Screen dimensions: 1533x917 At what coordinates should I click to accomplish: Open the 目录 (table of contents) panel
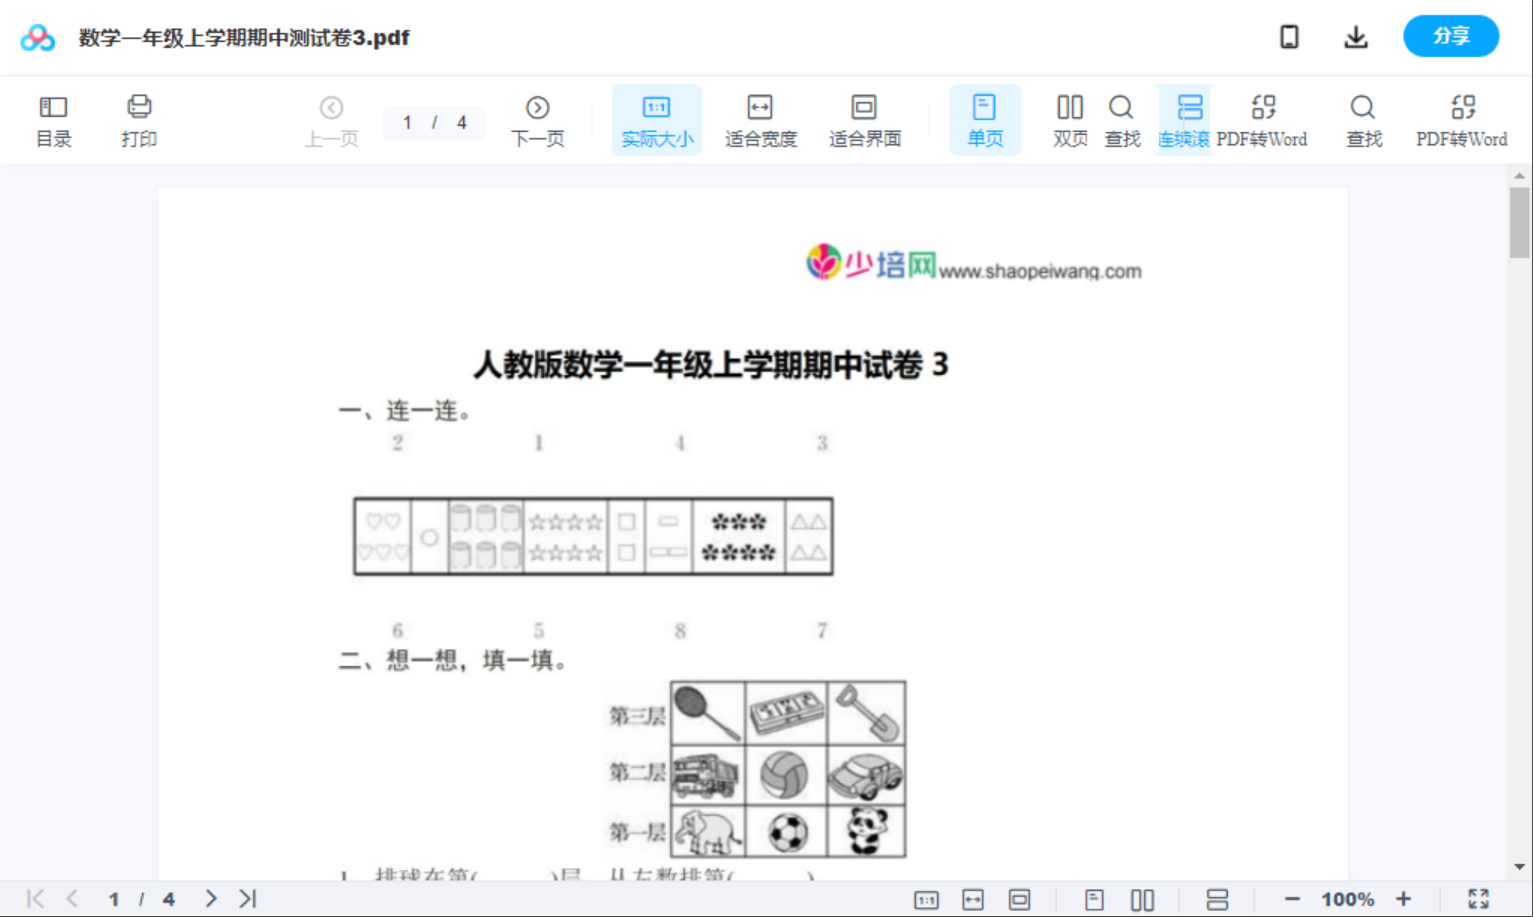click(53, 119)
